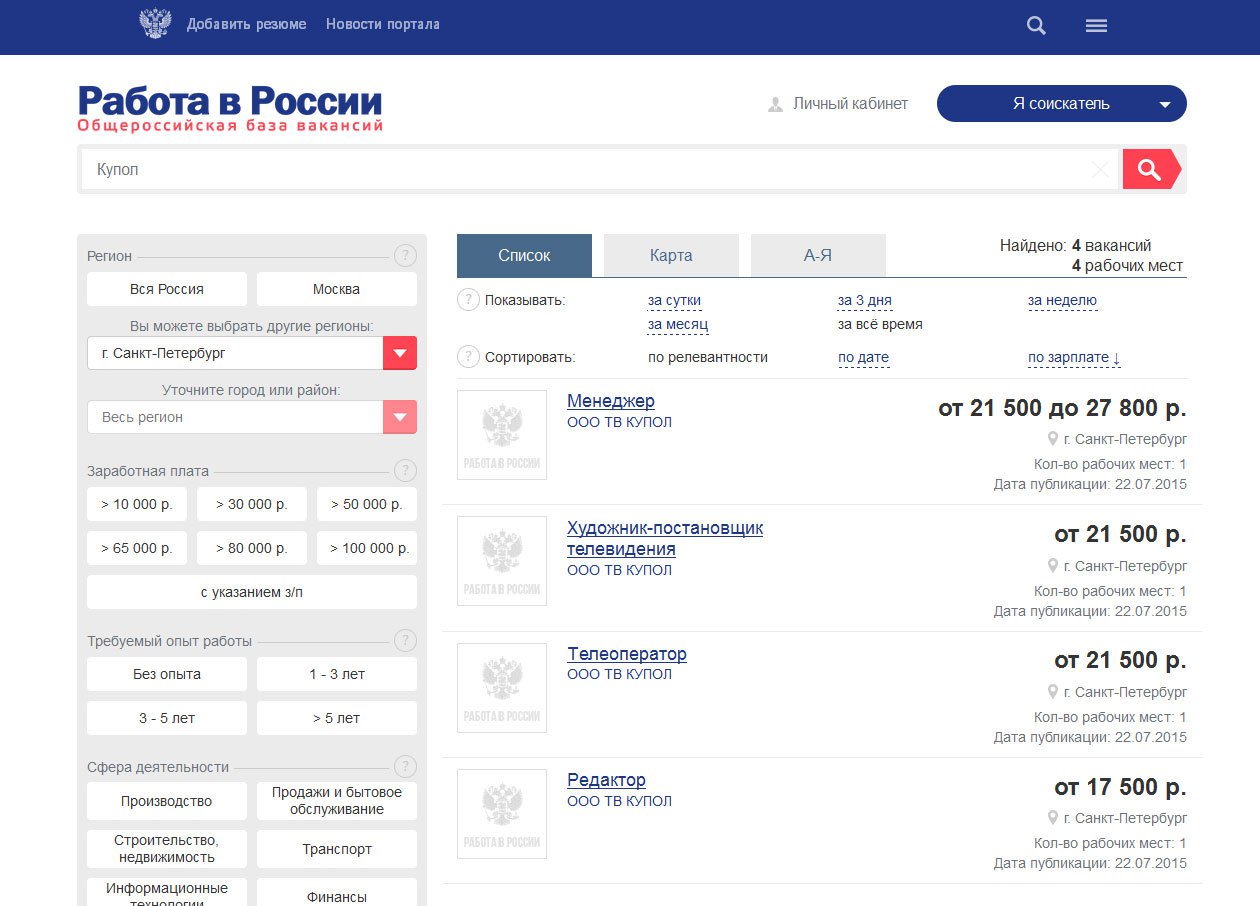
Task: Open help icon next to Регион
Action: pyautogui.click(x=404, y=256)
